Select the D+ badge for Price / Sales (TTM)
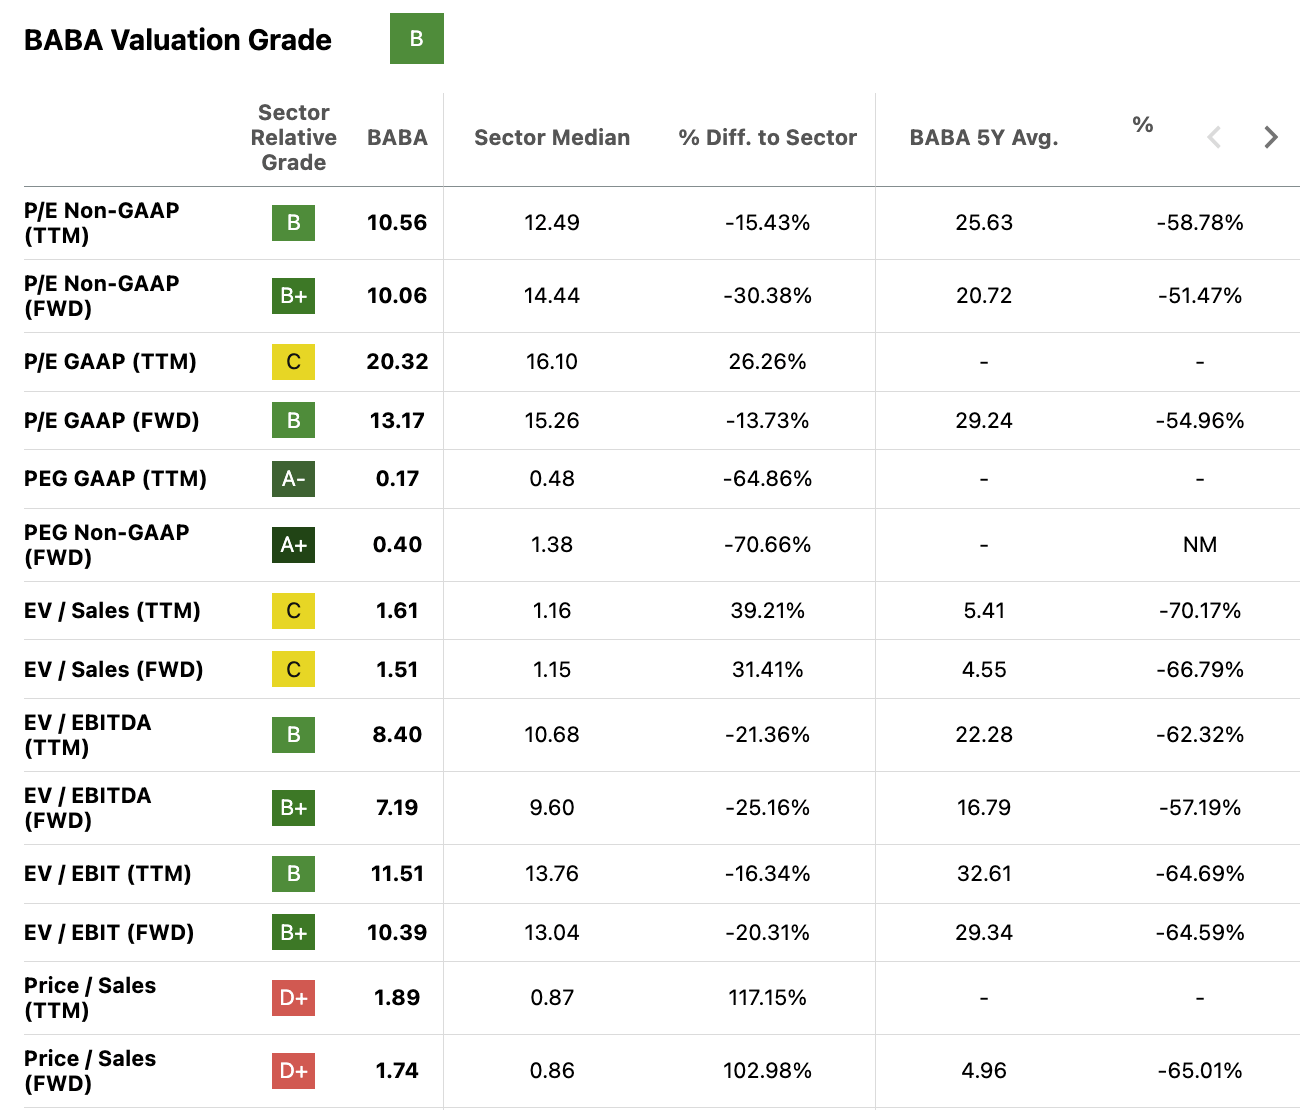This screenshot has height=1110, width=1312. (x=293, y=998)
